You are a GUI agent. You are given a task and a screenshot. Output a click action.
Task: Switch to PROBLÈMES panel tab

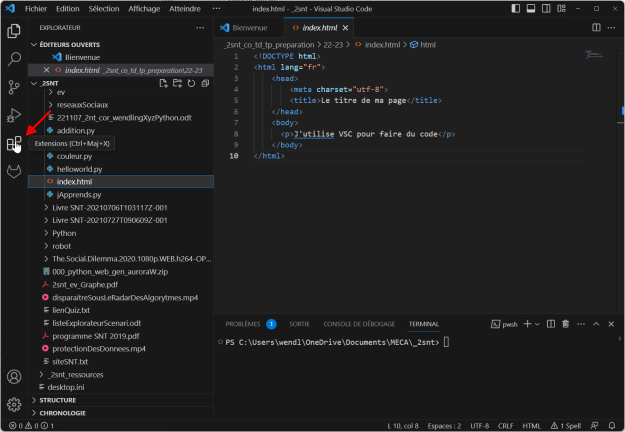click(x=243, y=324)
